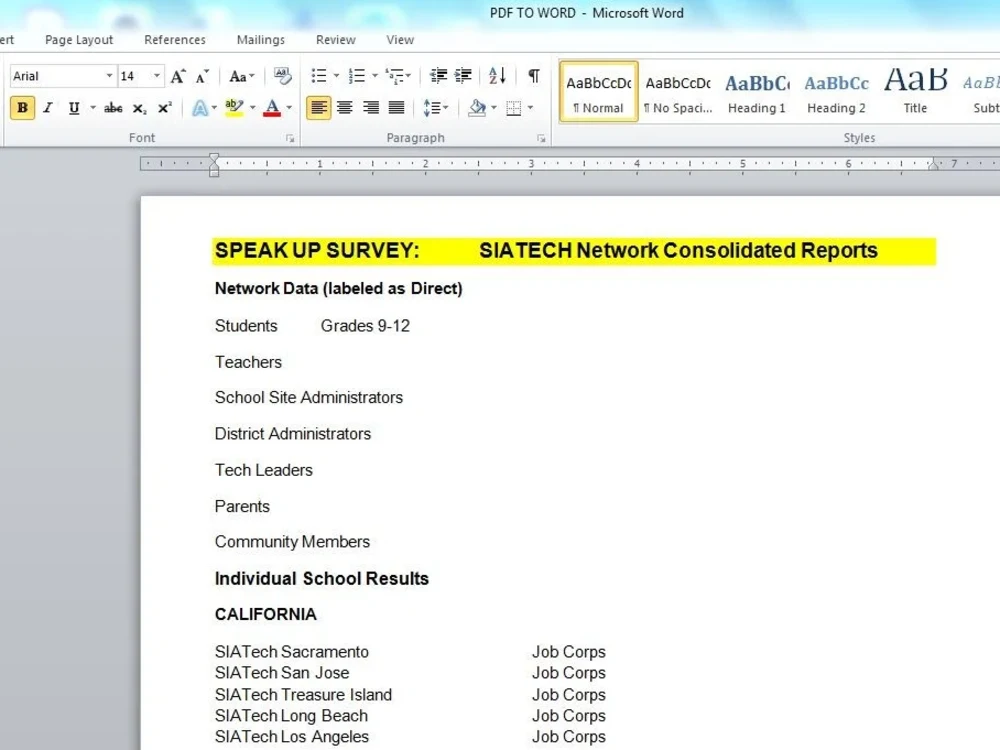Toggle Subscript formatting
The width and height of the screenshot is (1000, 750).
coord(139,108)
